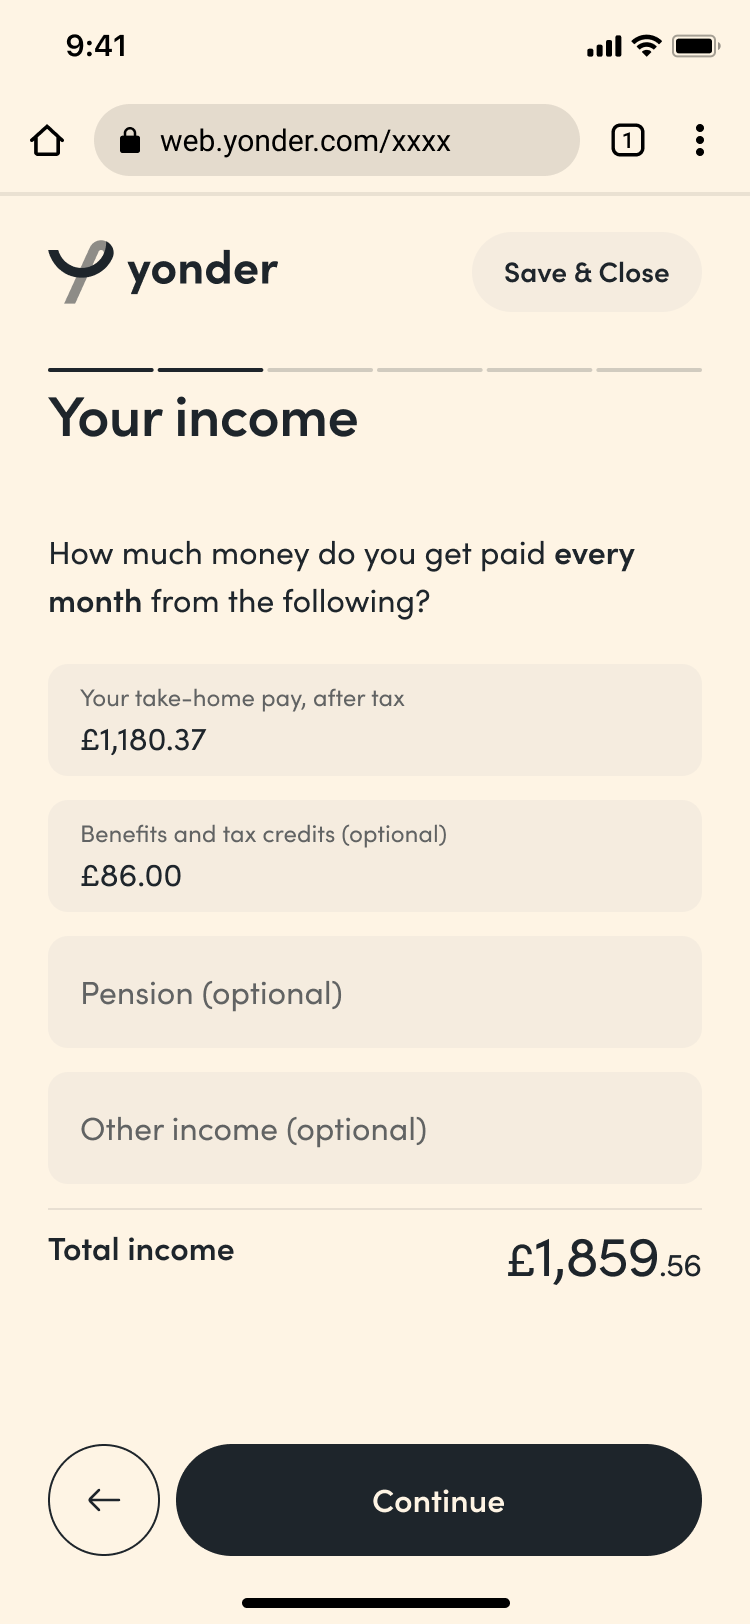Tap the battery indicator icon
Image resolution: width=750 pixels, height=1624 pixels.
696,46
